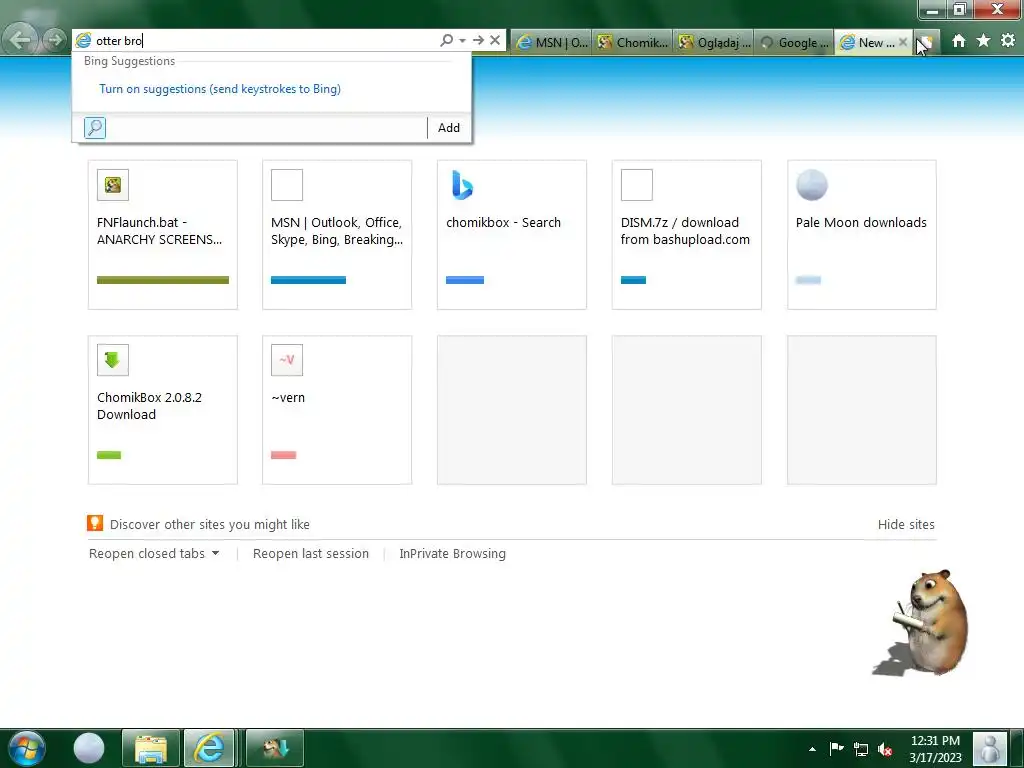Show hidden tray icons arrow
The height and width of the screenshot is (768, 1024).
[x=812, y=749]
